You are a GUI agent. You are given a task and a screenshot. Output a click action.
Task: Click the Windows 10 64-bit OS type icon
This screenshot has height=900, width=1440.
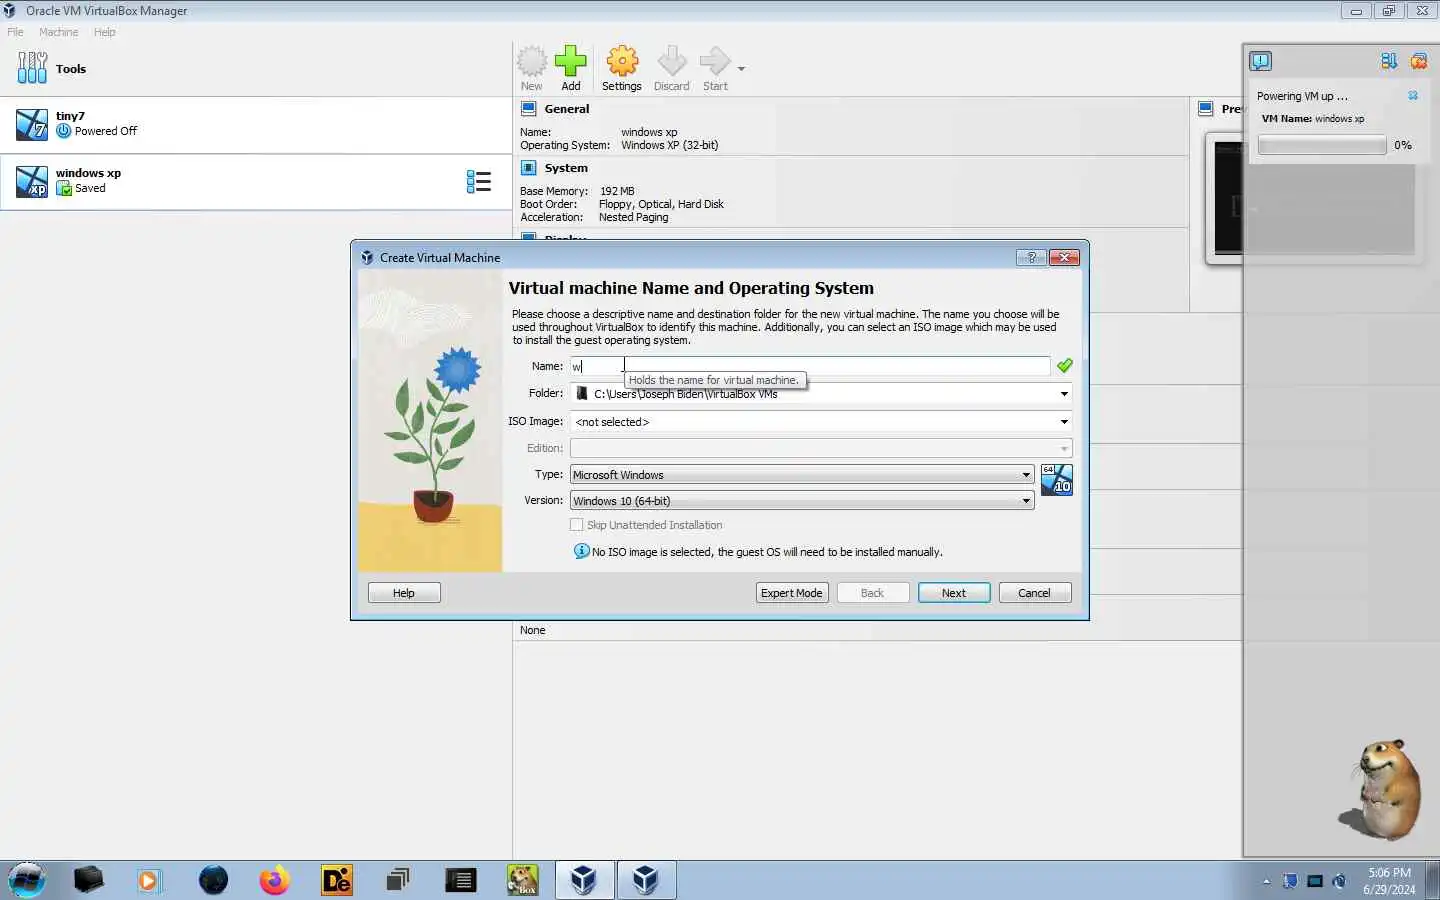pyautogui.click(x=1057, y=480)
